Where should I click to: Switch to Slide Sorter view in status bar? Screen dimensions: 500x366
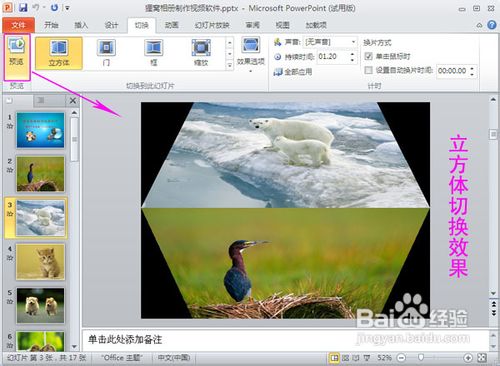click(x=346, y=358)
